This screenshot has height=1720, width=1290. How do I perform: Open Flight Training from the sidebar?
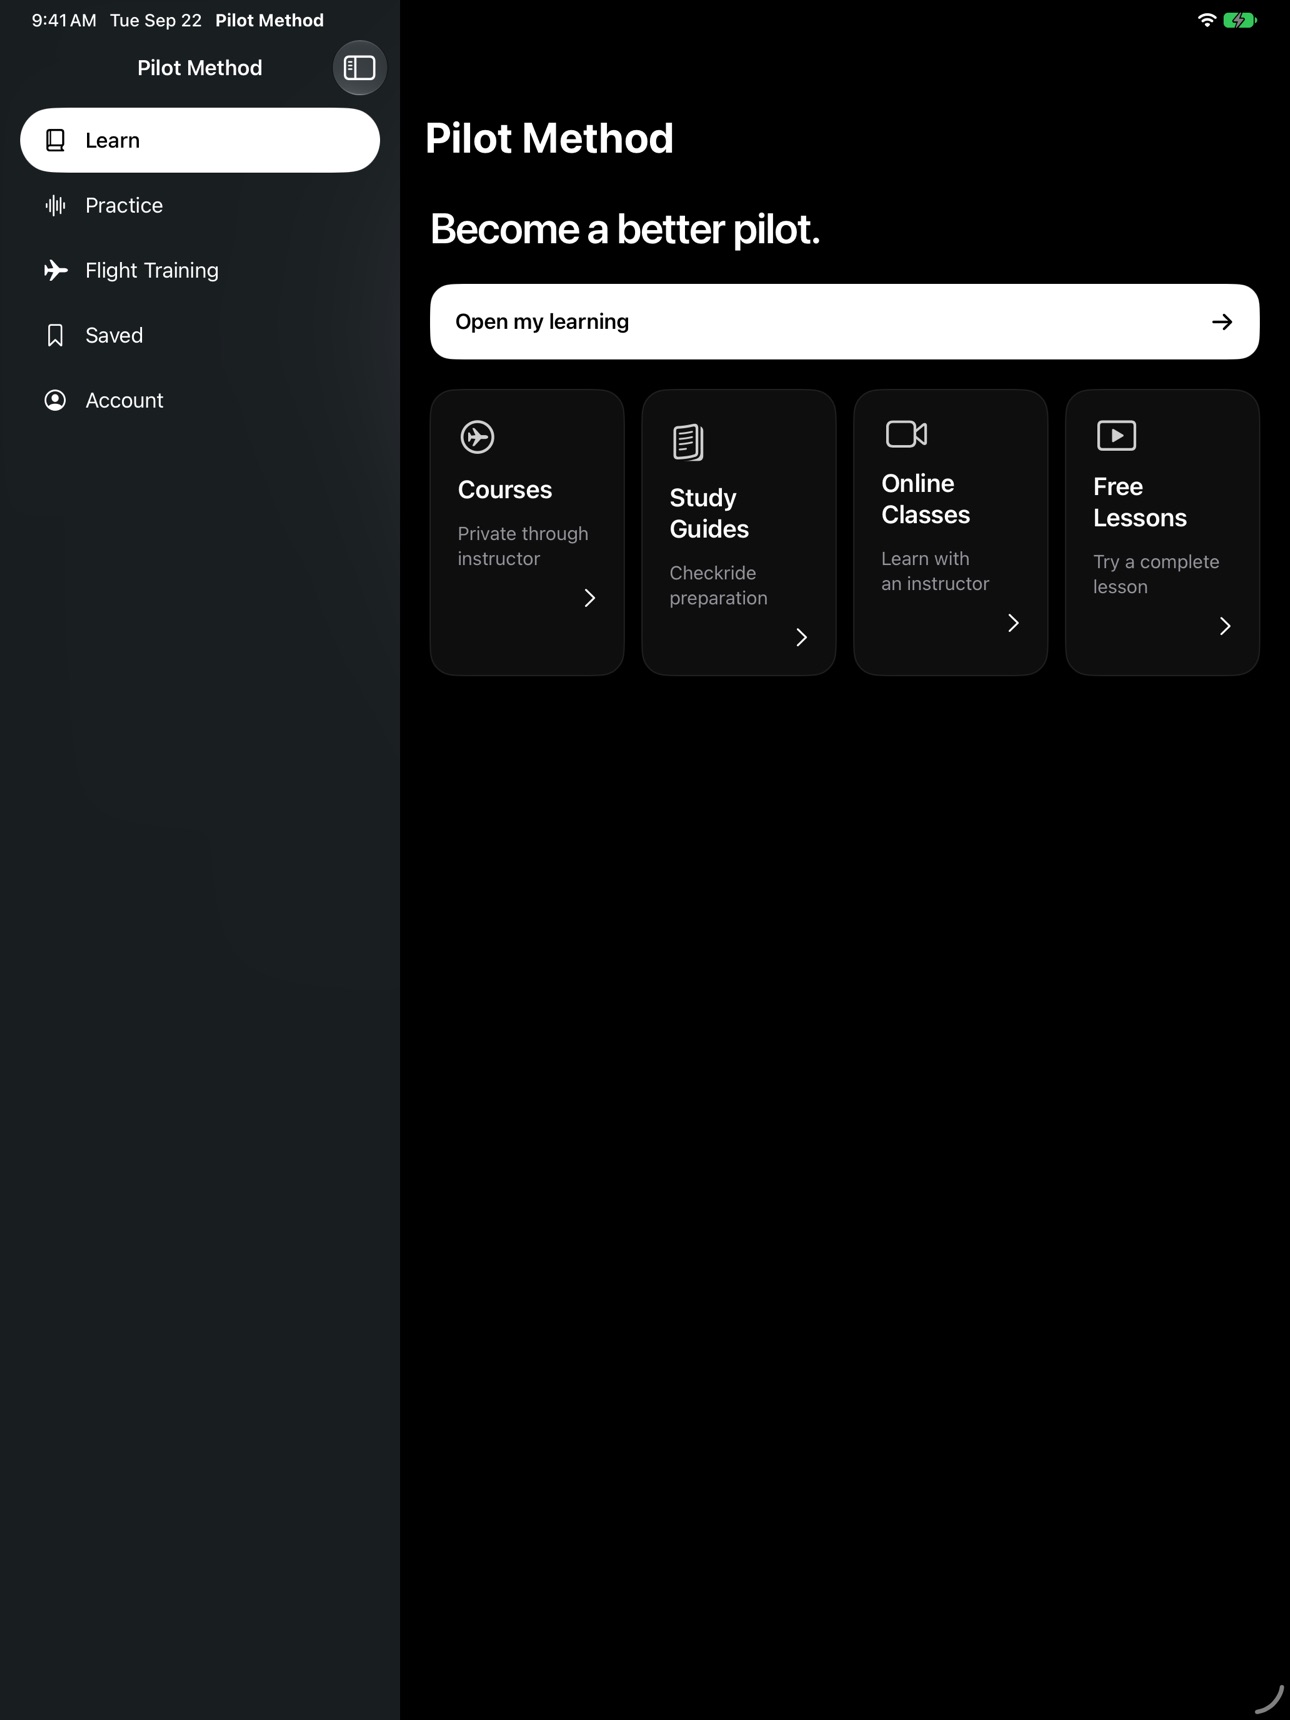pyautogui.click(x=200, y=270)
